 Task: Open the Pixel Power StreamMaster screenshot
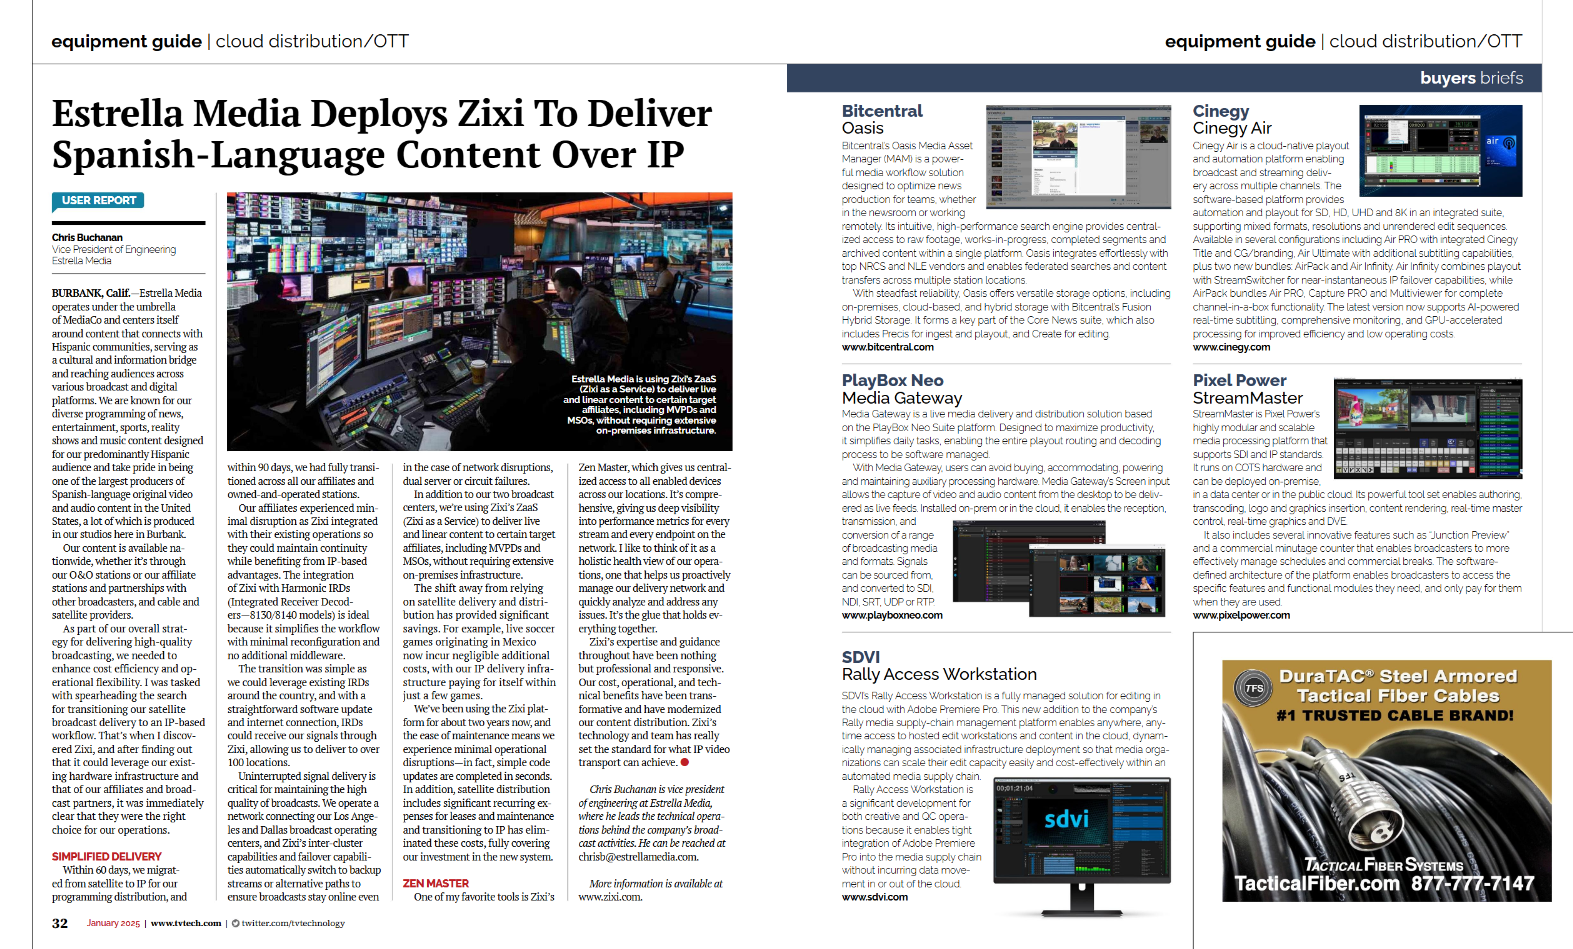1428,428
